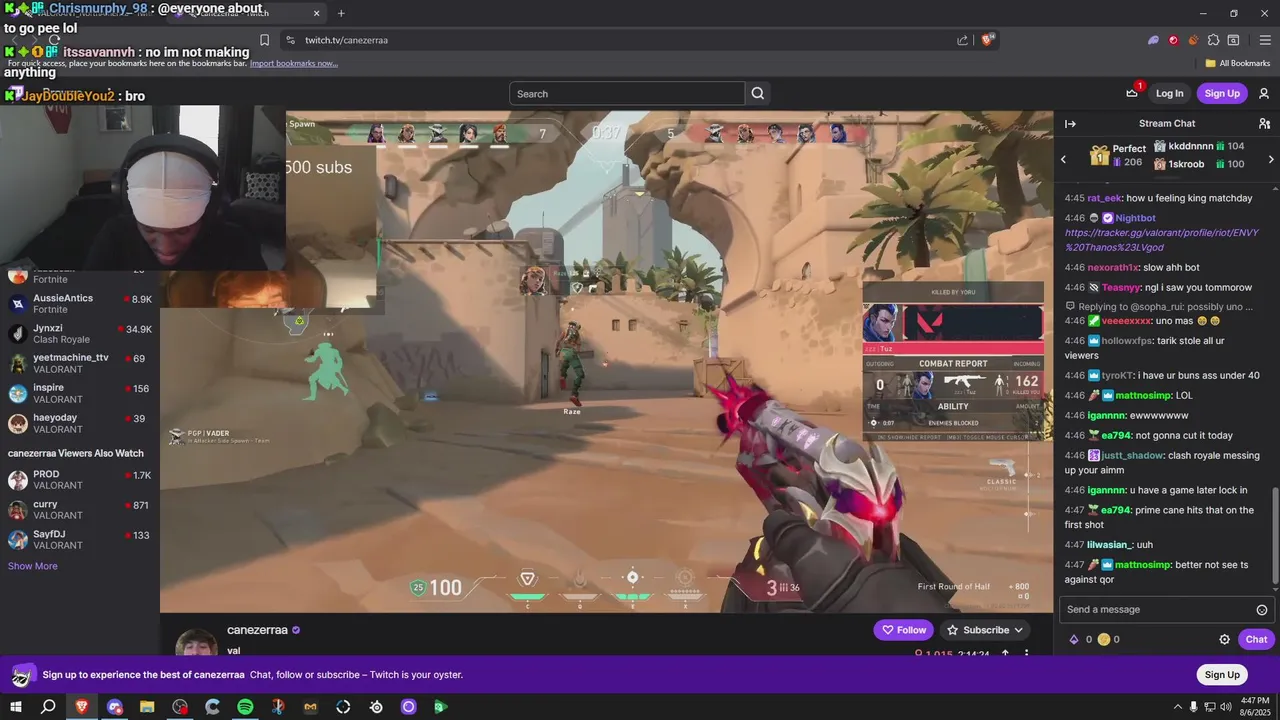Click the Bits diamond balance icon
This screenshot has height=720, width=1280.
click(x=1074, y=639)
